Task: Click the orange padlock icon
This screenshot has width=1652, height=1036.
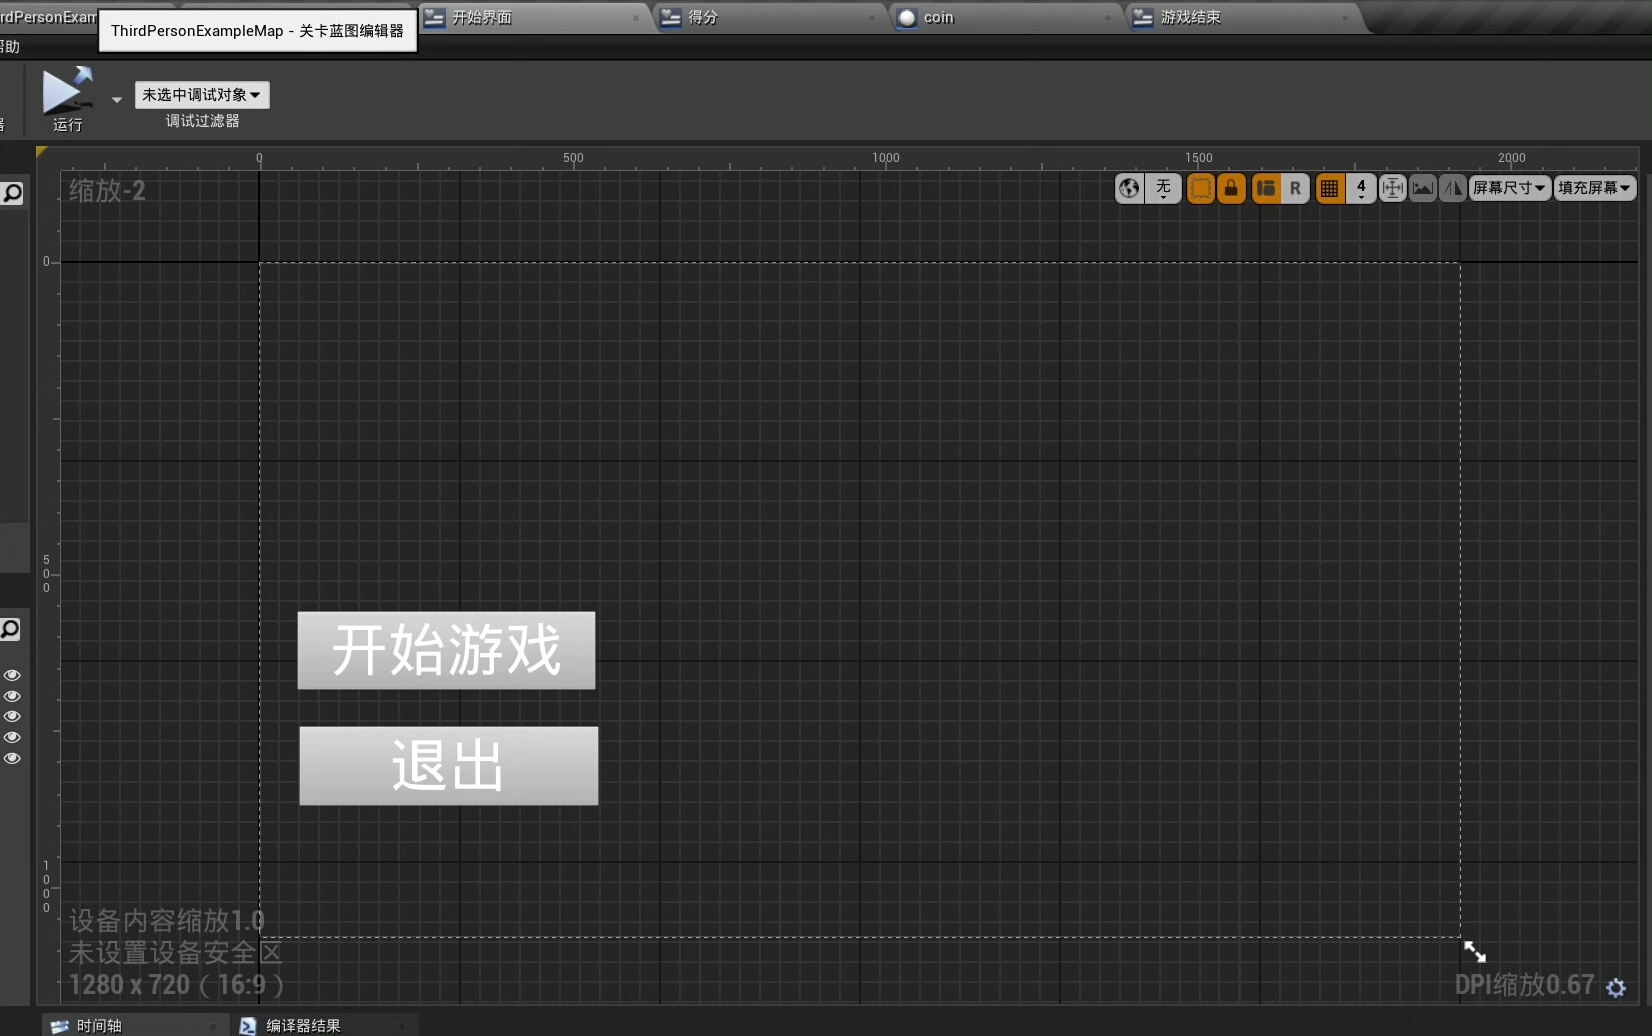Action: pyautogui.click(x=1231, y=188)
